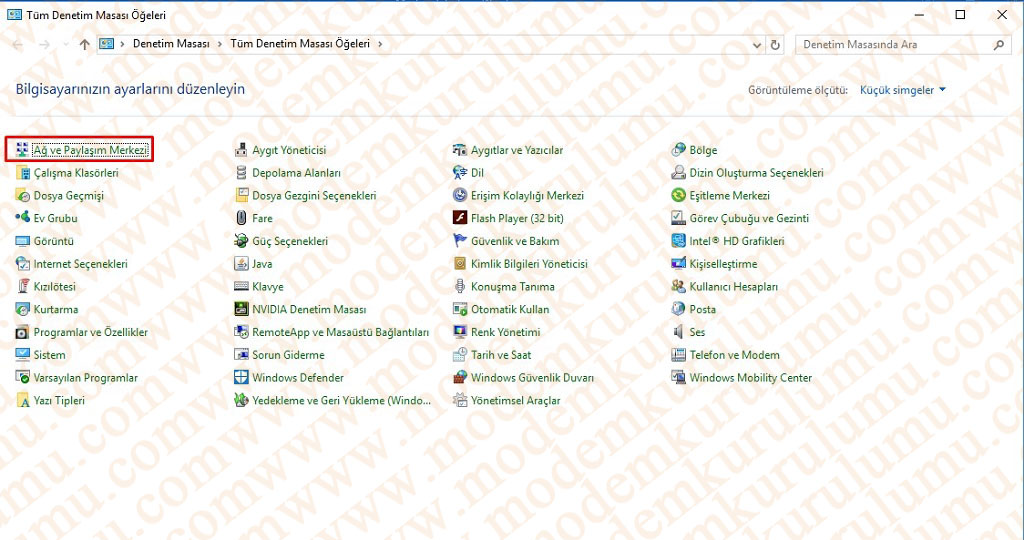1024x540 pixels.
Task: Open Görev Çubuğu ve Gezinti link
Action: click(x=749, y=218)
